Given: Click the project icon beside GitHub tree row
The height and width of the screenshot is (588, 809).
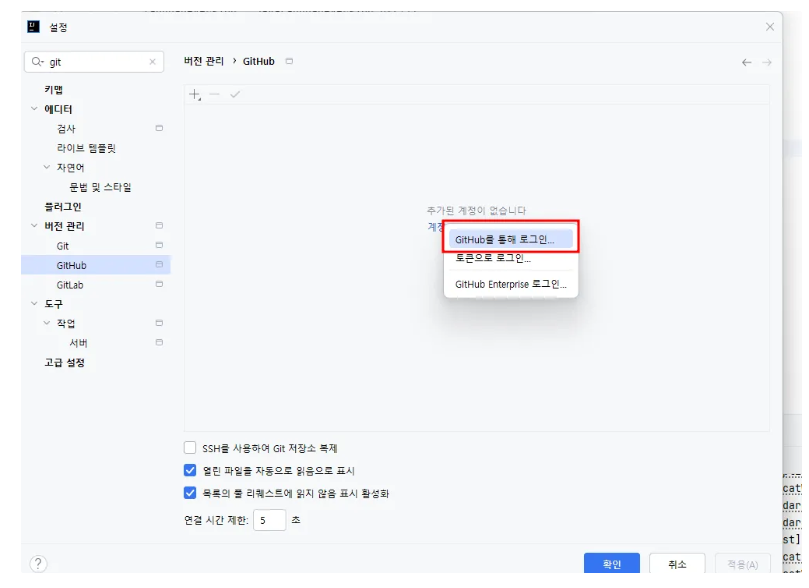Looking at the screenshot, I should (159, 265).
